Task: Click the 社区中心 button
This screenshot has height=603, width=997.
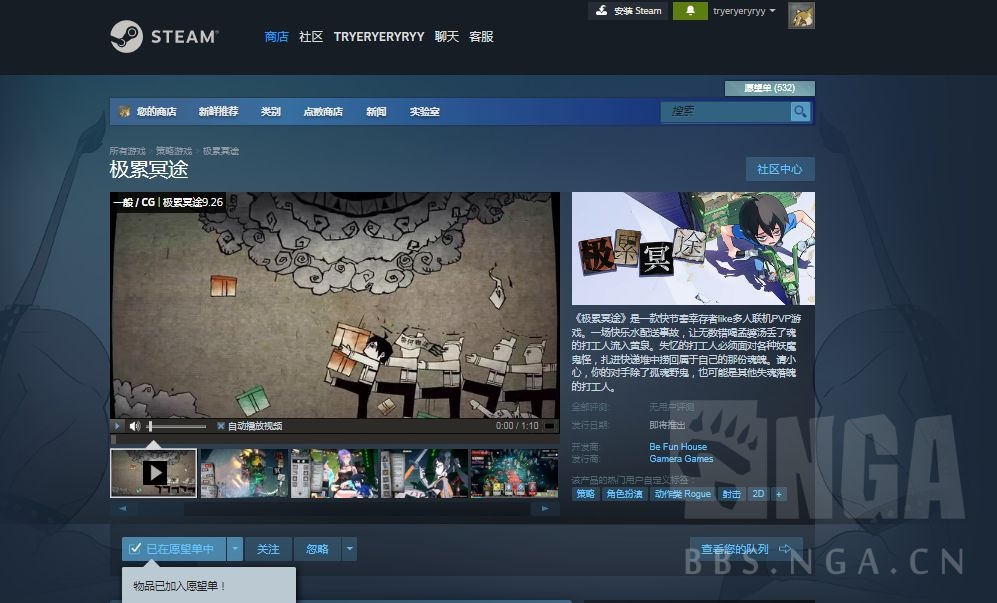Action: point(780,169)
